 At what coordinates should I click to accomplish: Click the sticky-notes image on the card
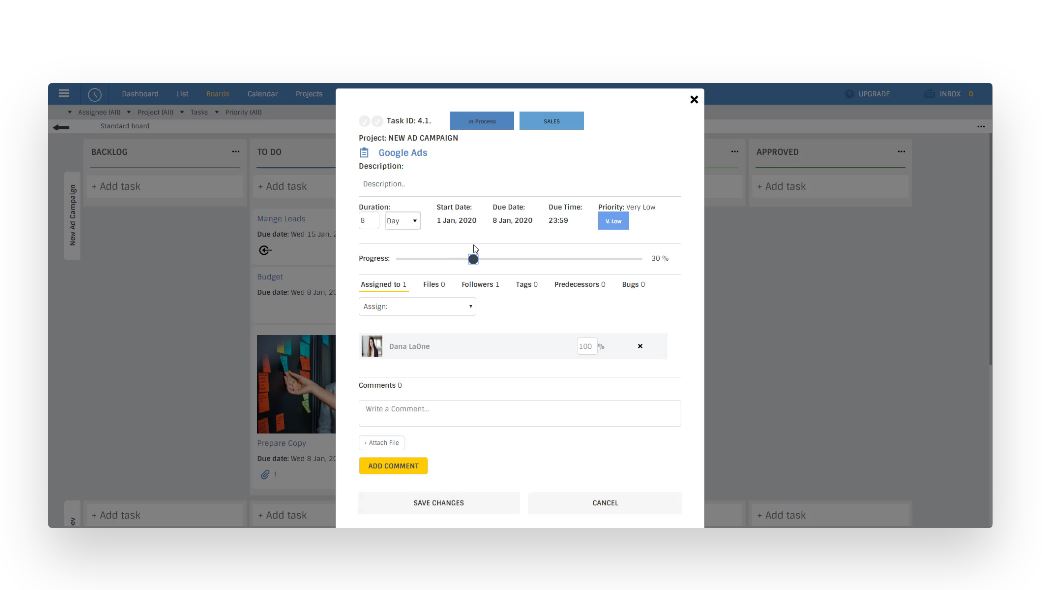click(296, 384)
